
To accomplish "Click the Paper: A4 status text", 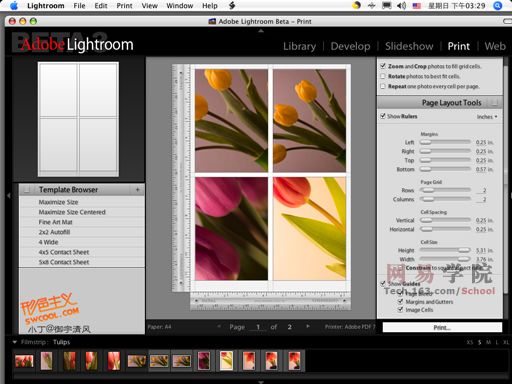I will [x=159, y=327].
